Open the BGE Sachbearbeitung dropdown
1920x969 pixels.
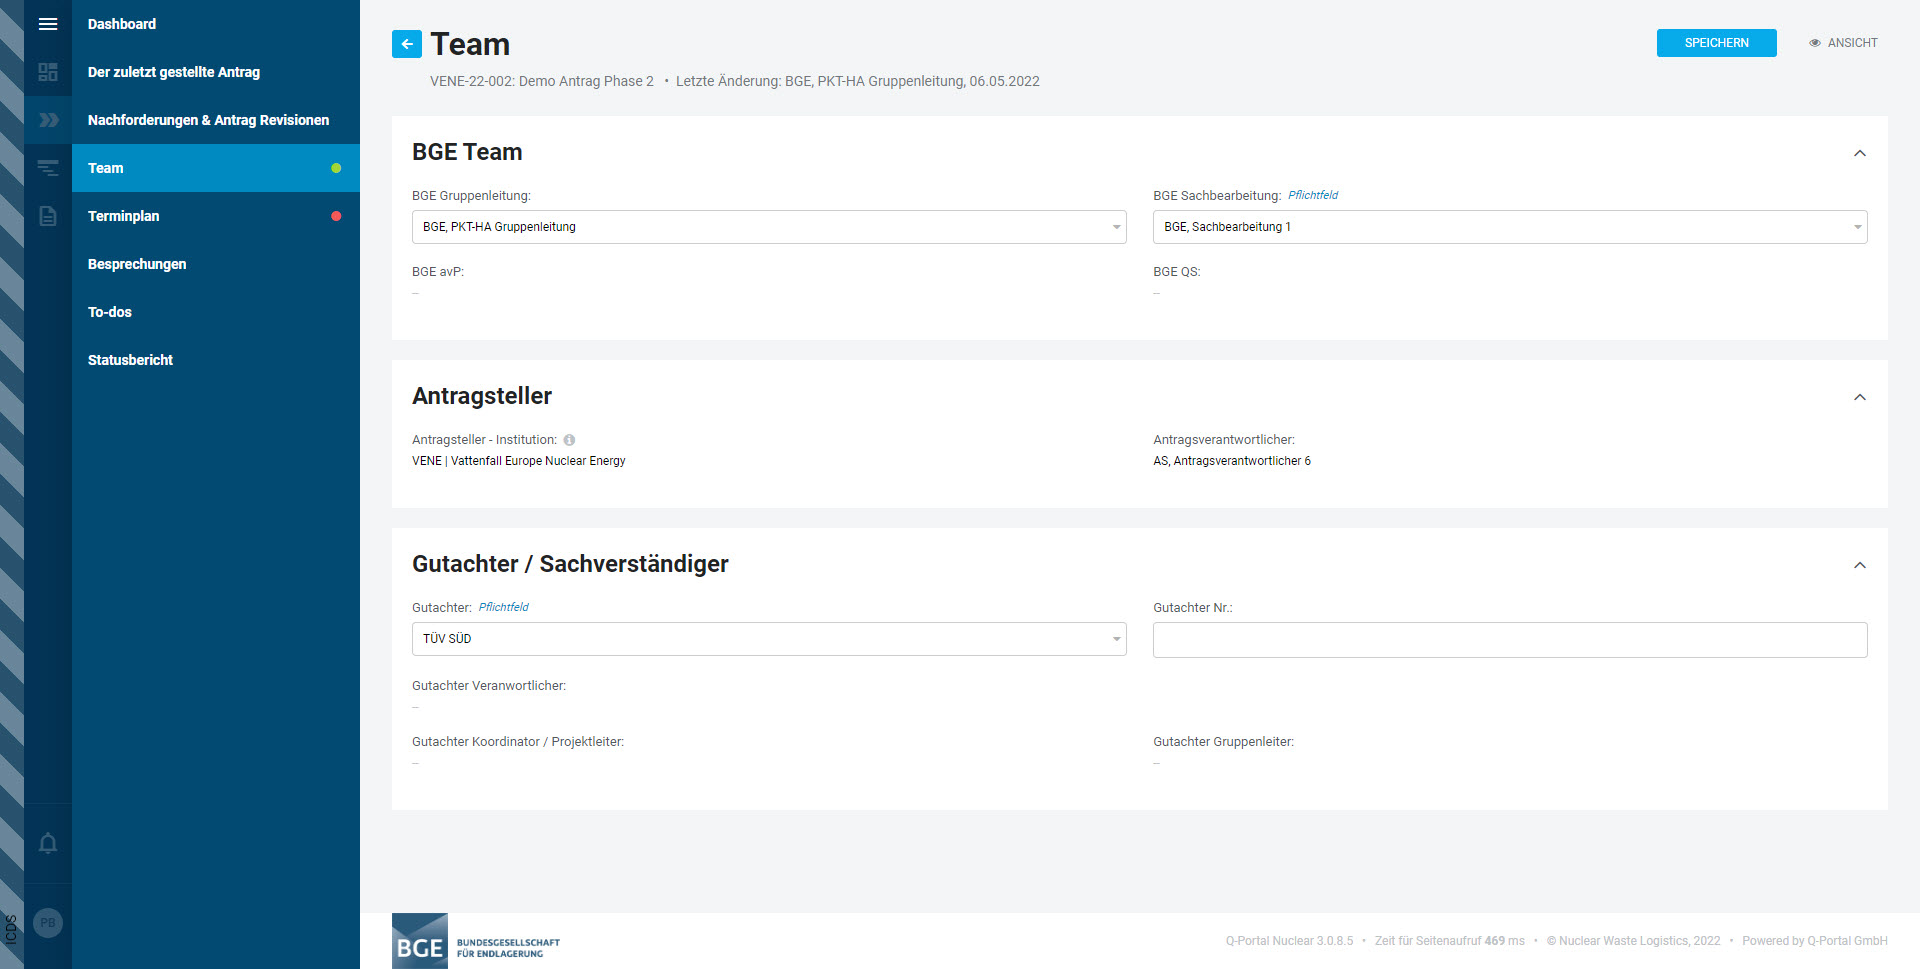[1509, 227]
